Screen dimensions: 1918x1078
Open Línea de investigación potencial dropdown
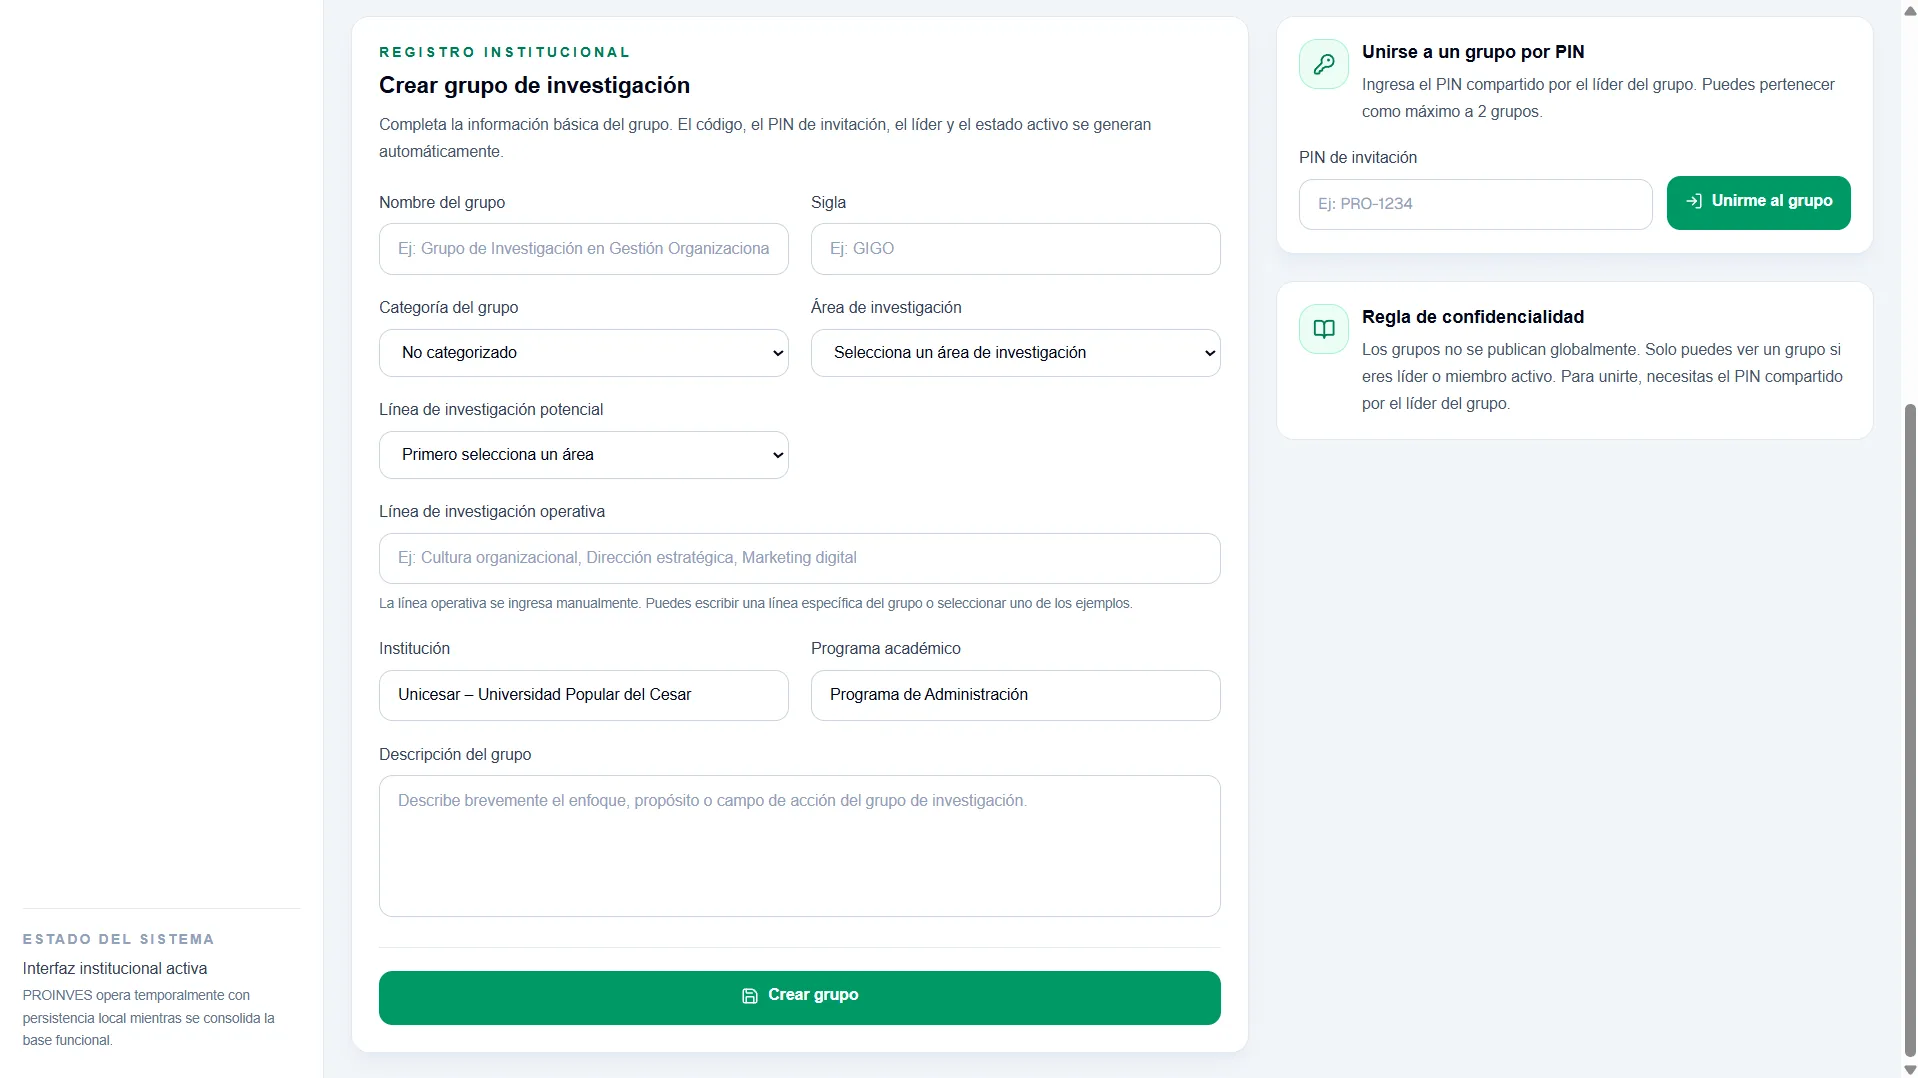click(x=584, y=455)
